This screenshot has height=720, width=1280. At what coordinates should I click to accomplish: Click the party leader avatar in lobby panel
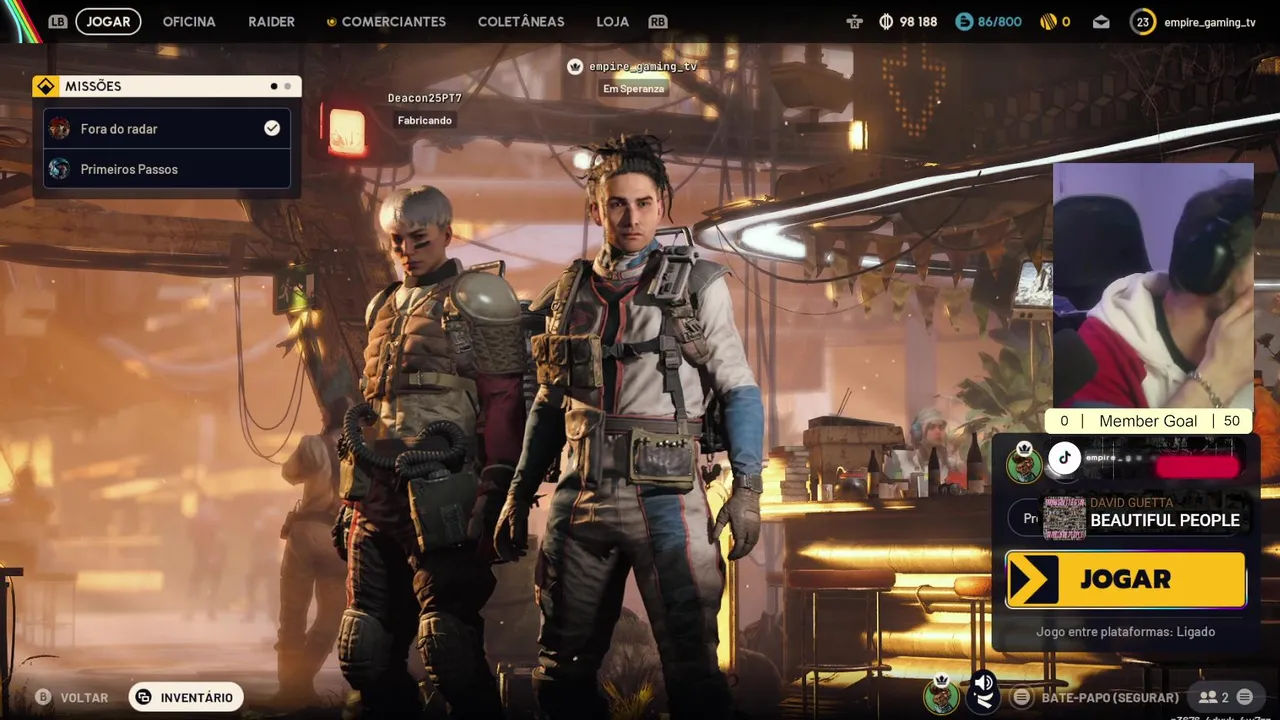pyautogui.click(x=1024, y=464)
